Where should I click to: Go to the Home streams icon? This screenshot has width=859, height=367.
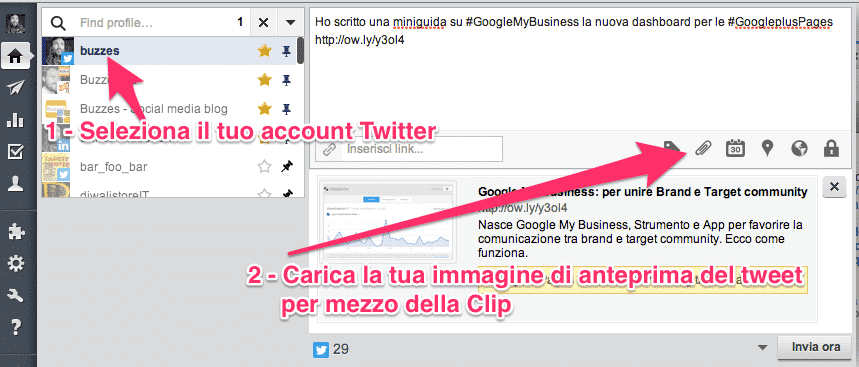[x=15, y=56]
